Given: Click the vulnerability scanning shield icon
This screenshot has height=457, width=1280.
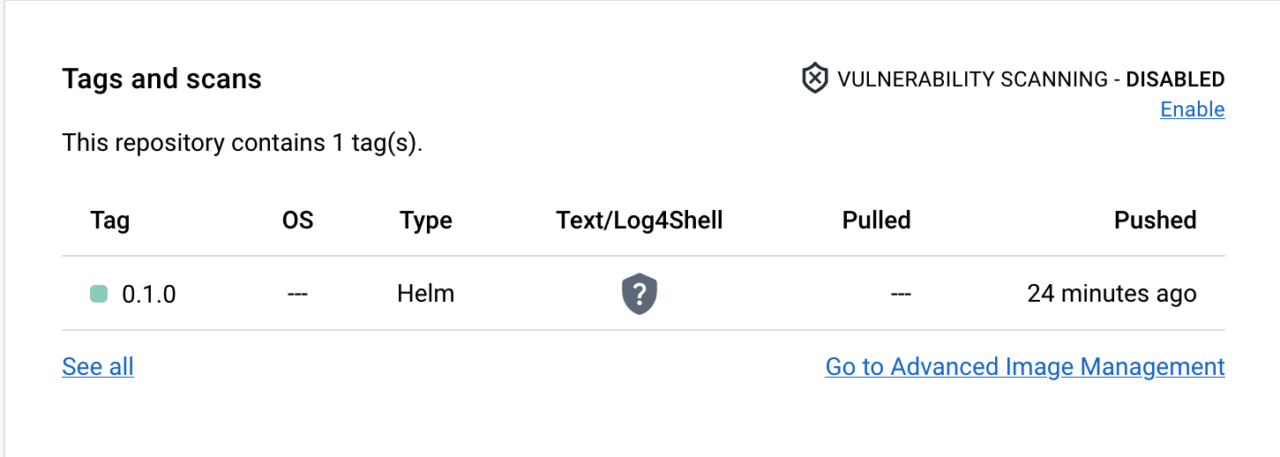Looking at the screenshot, I should pyautogui.click(x=815, y=78).
